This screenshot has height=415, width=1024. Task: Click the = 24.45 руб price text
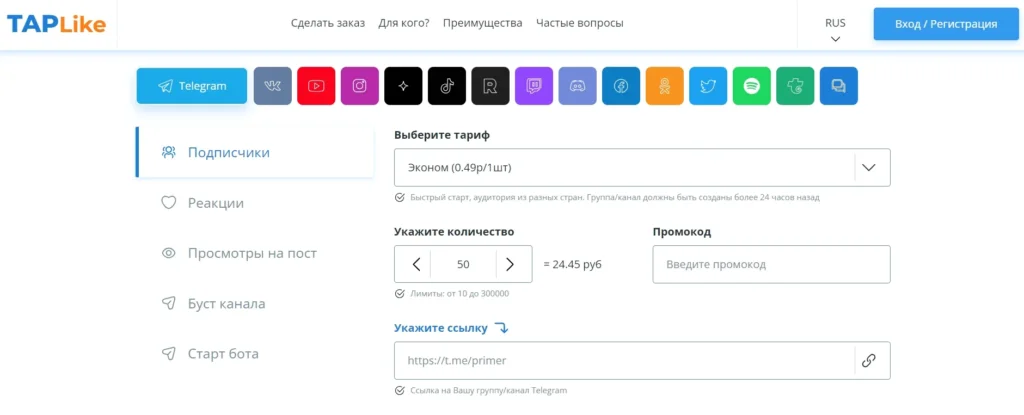pyautogui.click(x=572, y=265)
